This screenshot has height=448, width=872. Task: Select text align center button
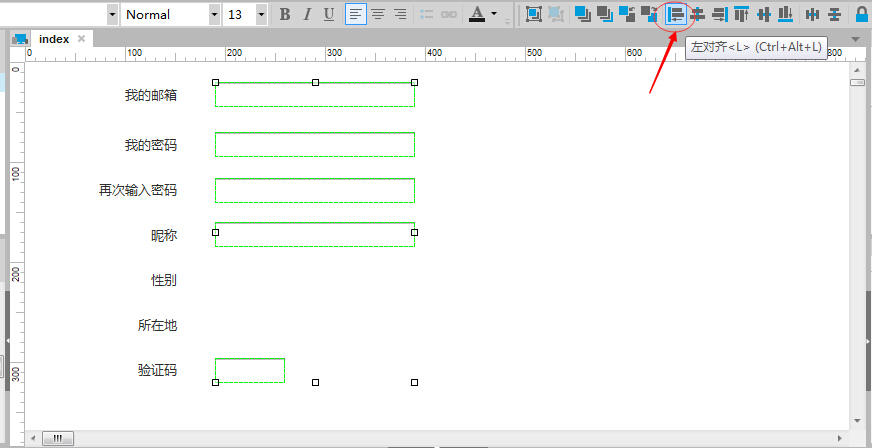[378, 14]
